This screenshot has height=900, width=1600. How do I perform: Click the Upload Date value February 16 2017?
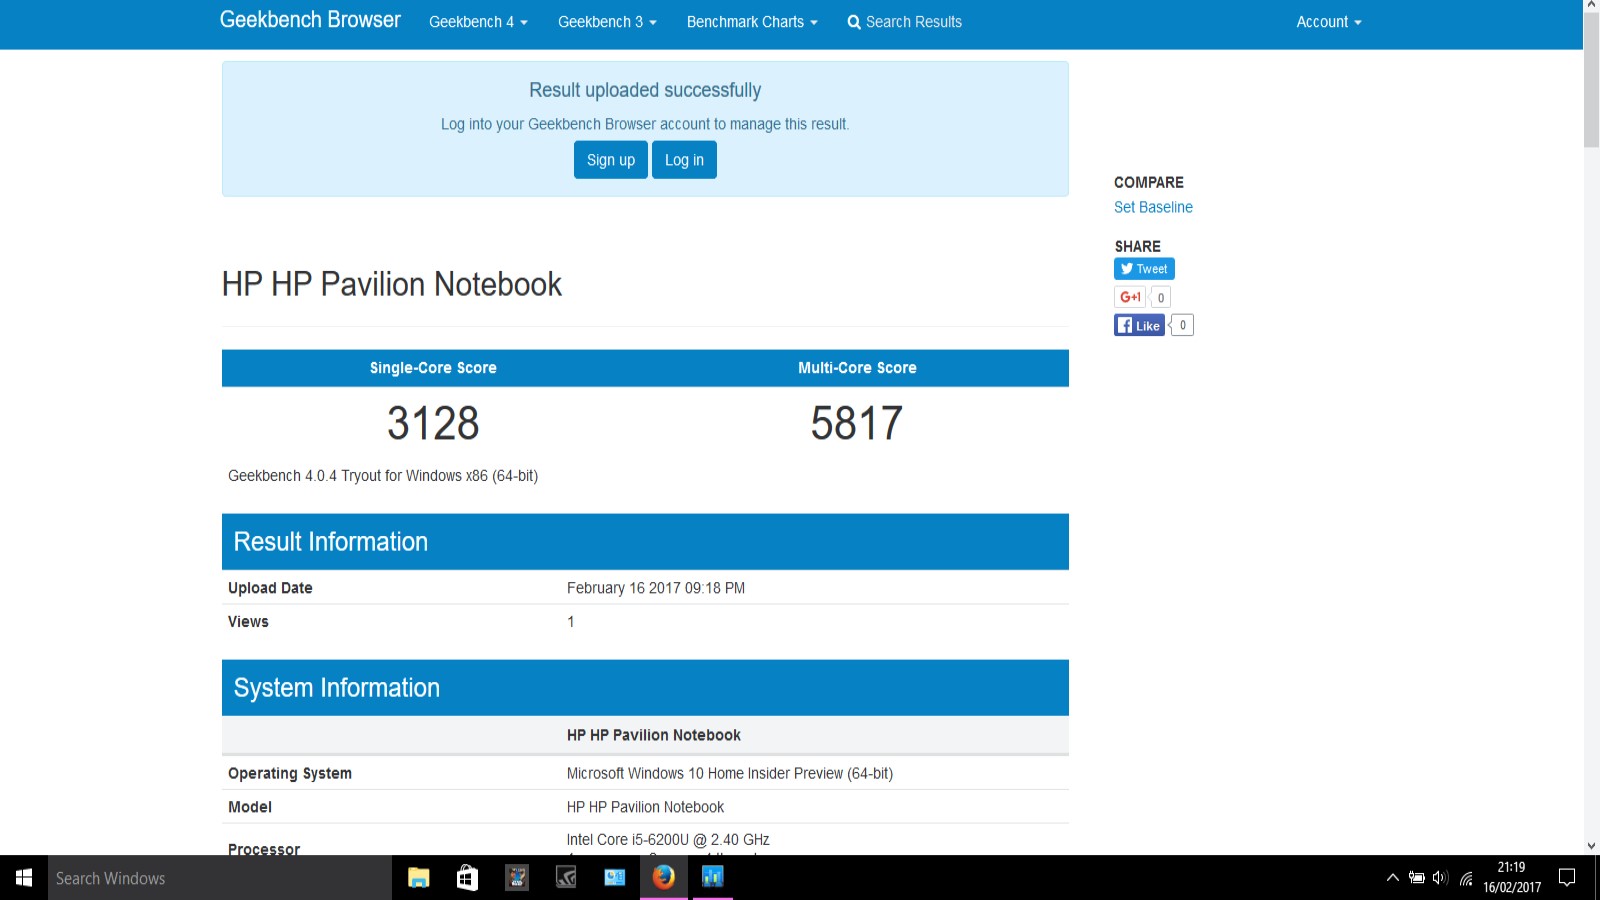[x=656, y=588]
